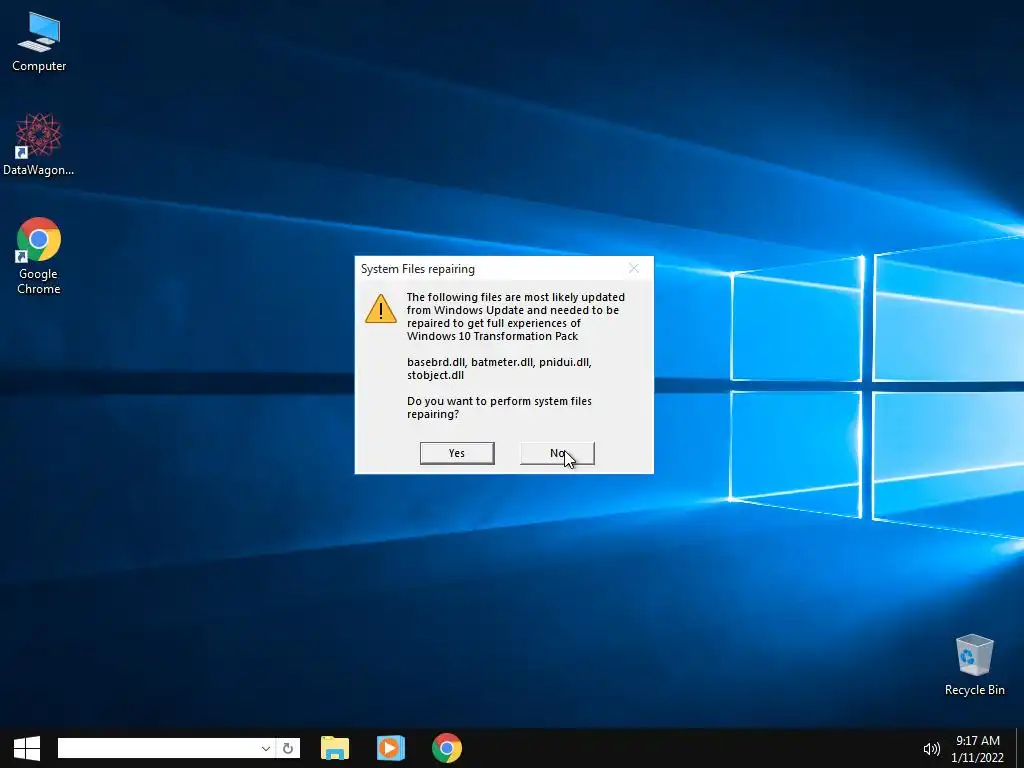Close the System Files repairing dialog
This screenshot has width=1024, height=768.
633,268
